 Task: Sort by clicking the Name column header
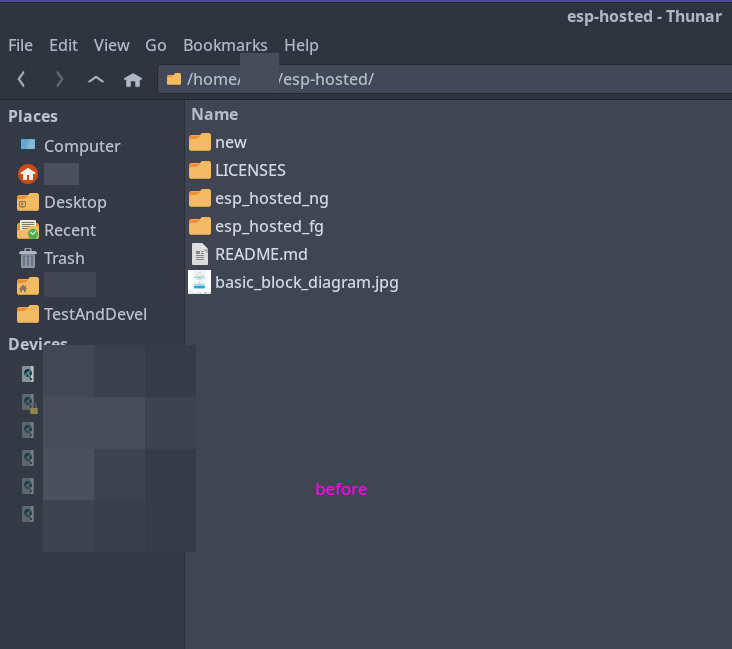click(215, 114)
